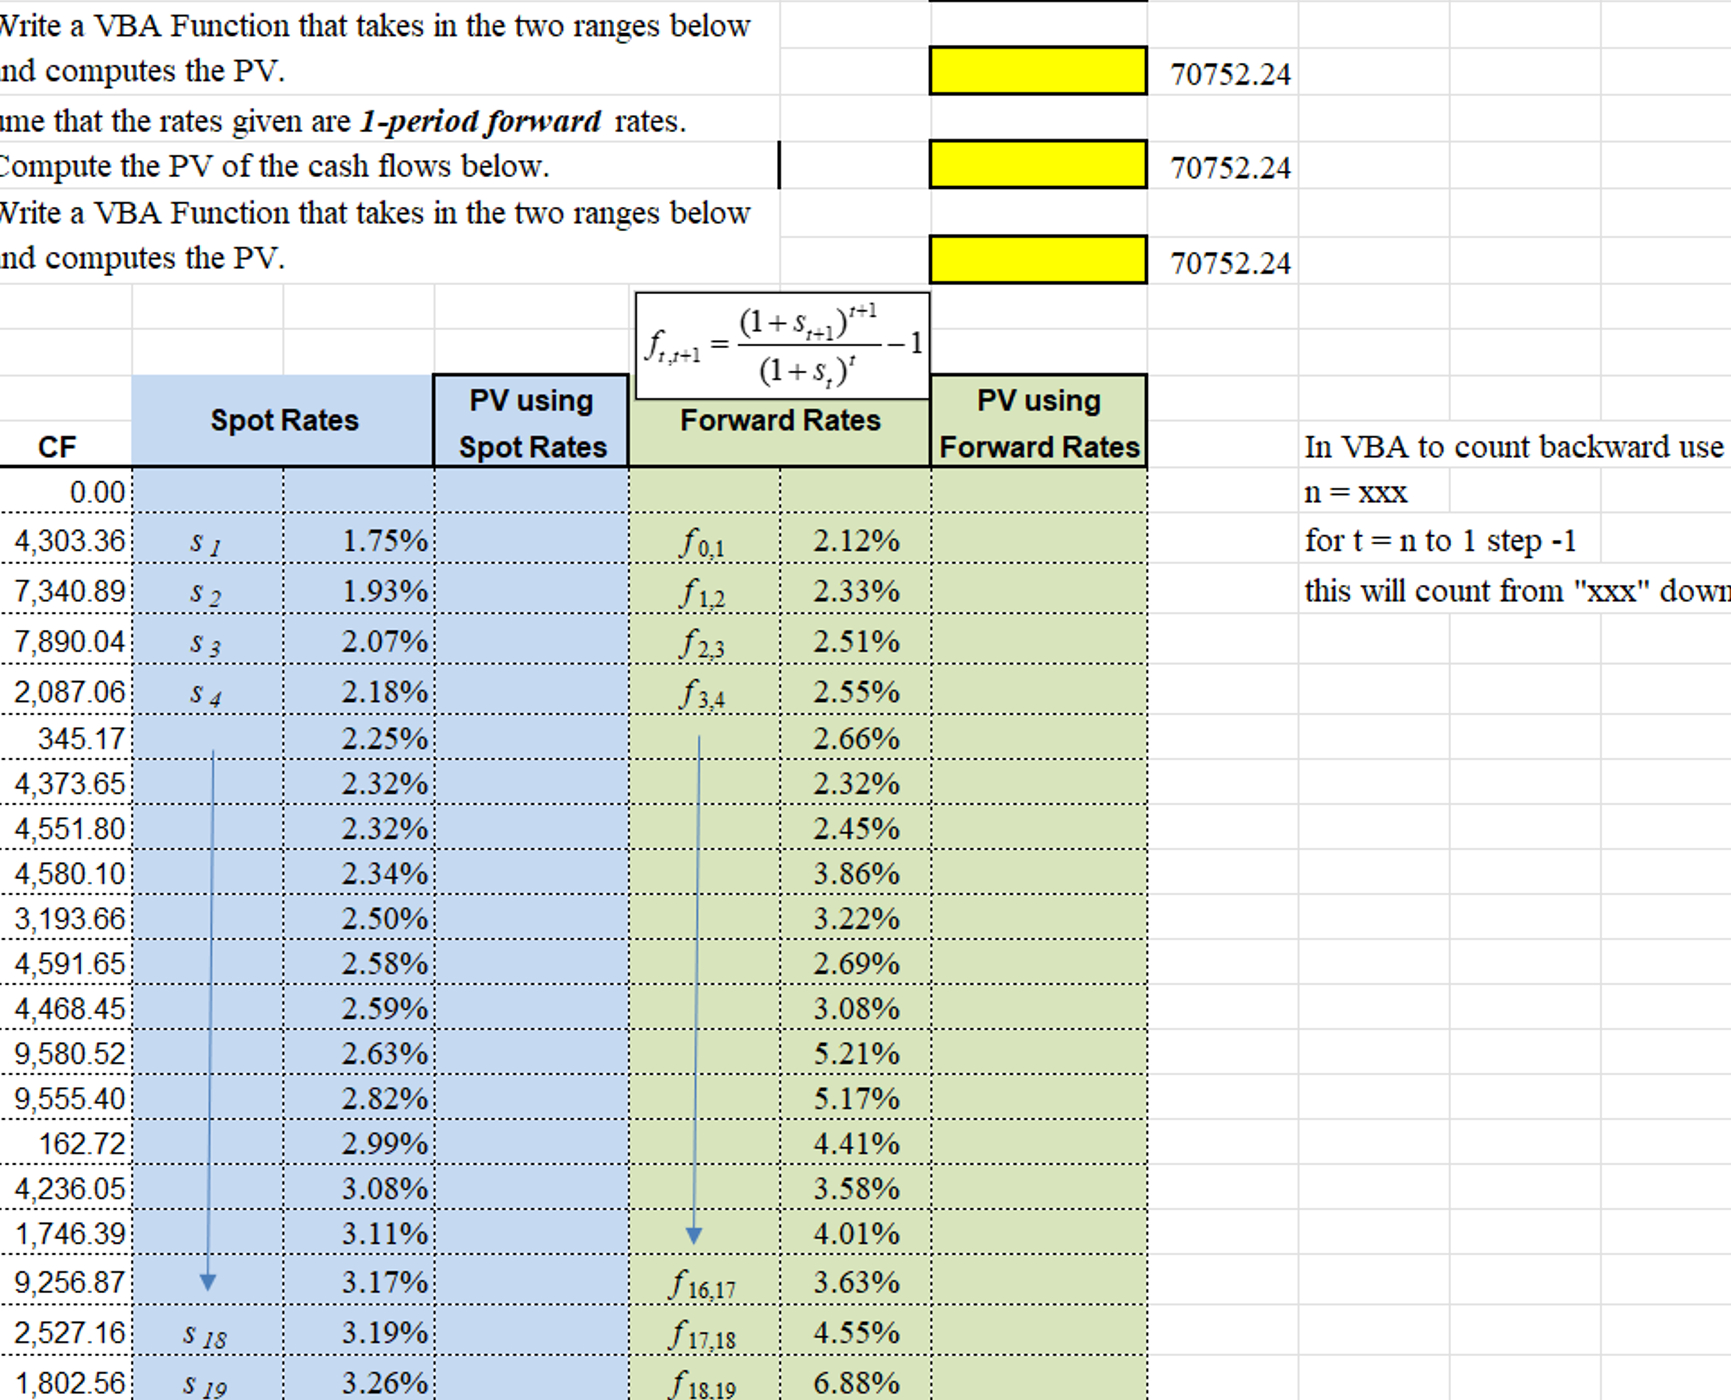The height and width of the screenshot is (1400, 1731).
Task: Click the second yellow cell beside 70752.24
Action: (x=1037, y=164)
